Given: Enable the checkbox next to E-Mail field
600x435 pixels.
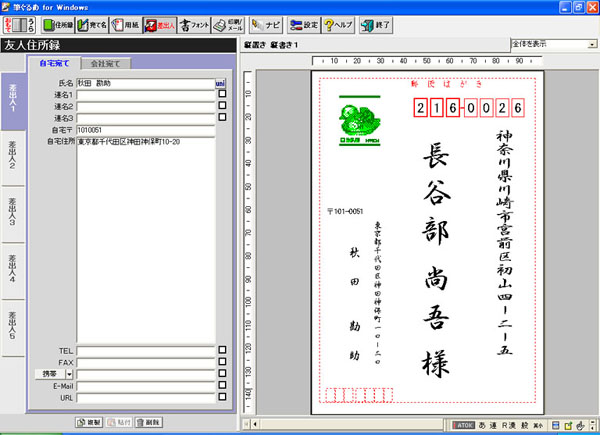Looking at the screenshot, I should [x=222, y=384].
